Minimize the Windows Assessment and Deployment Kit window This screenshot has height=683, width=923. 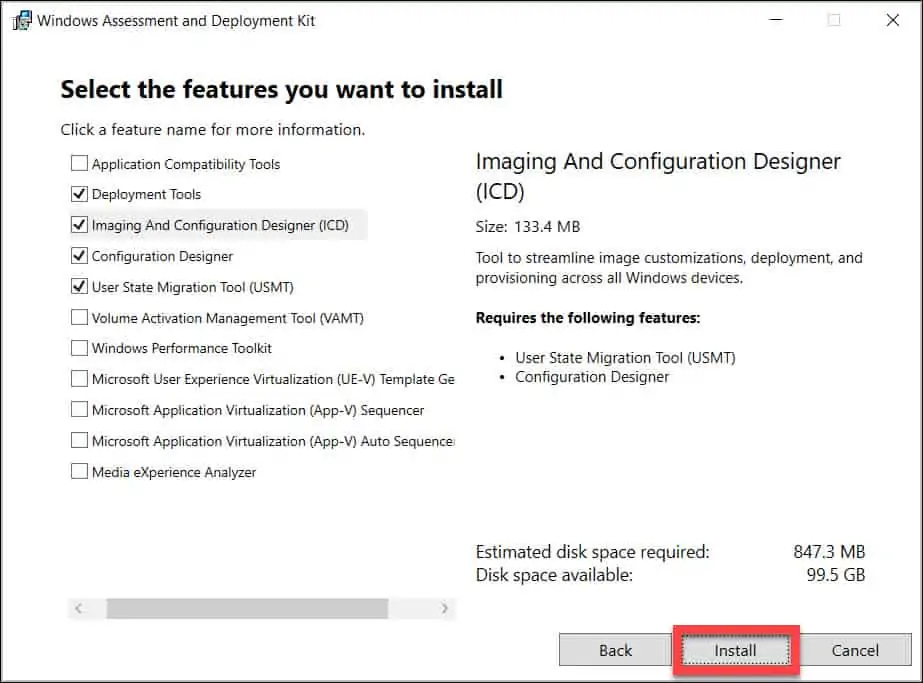776,20
